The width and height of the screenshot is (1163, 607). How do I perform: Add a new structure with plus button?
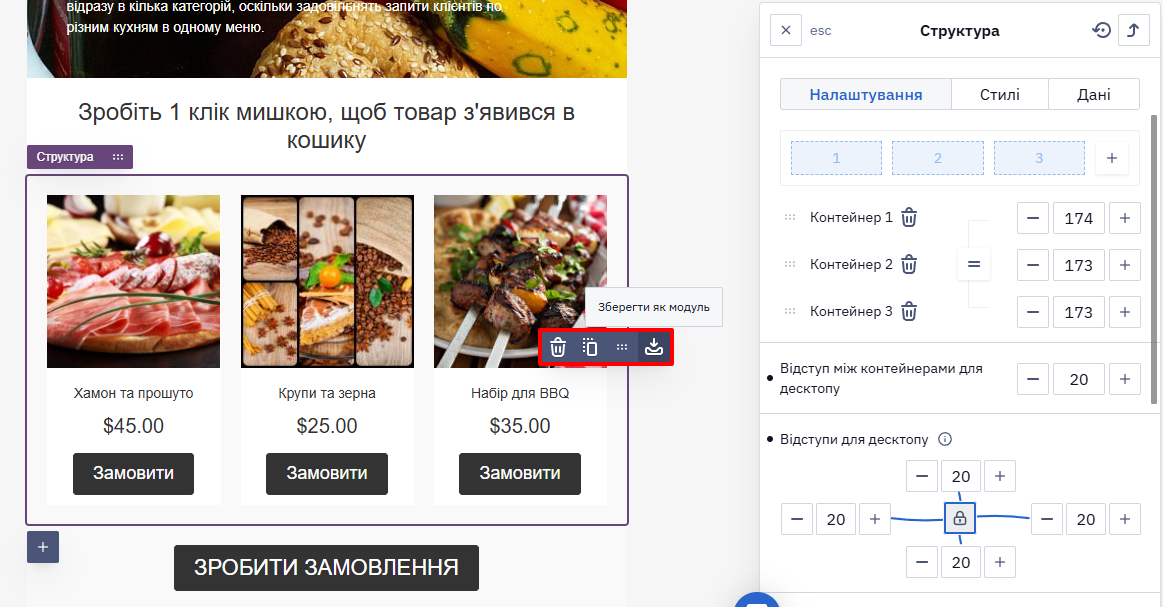pos(43,547)
